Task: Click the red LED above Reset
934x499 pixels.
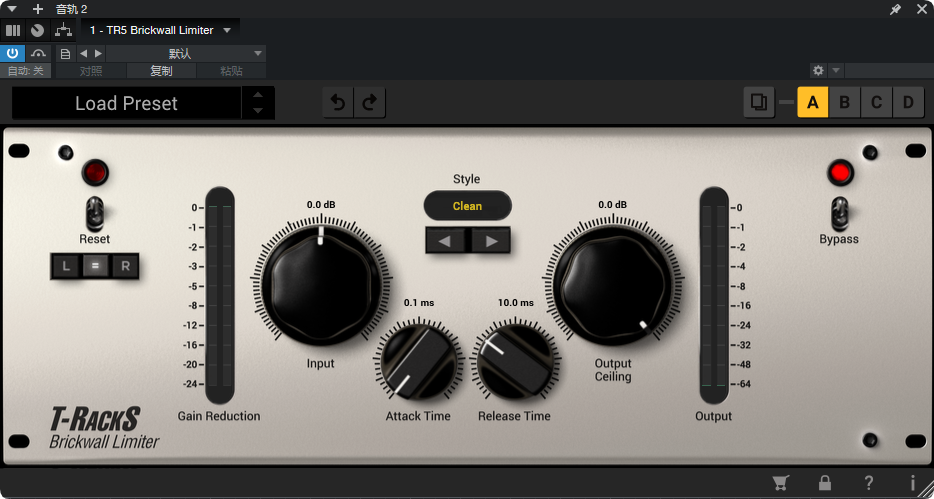Action: click(x=95, y=173)
